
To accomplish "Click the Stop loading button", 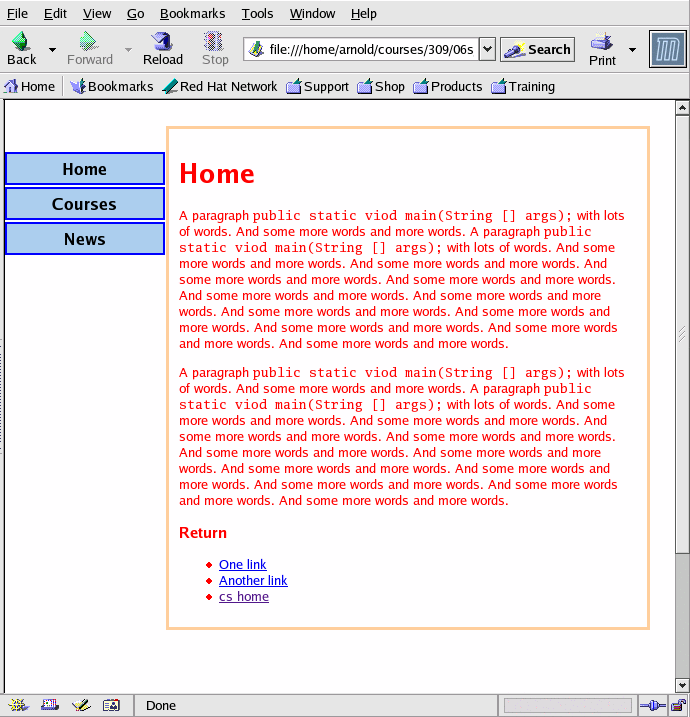I will tap(215, 48).
